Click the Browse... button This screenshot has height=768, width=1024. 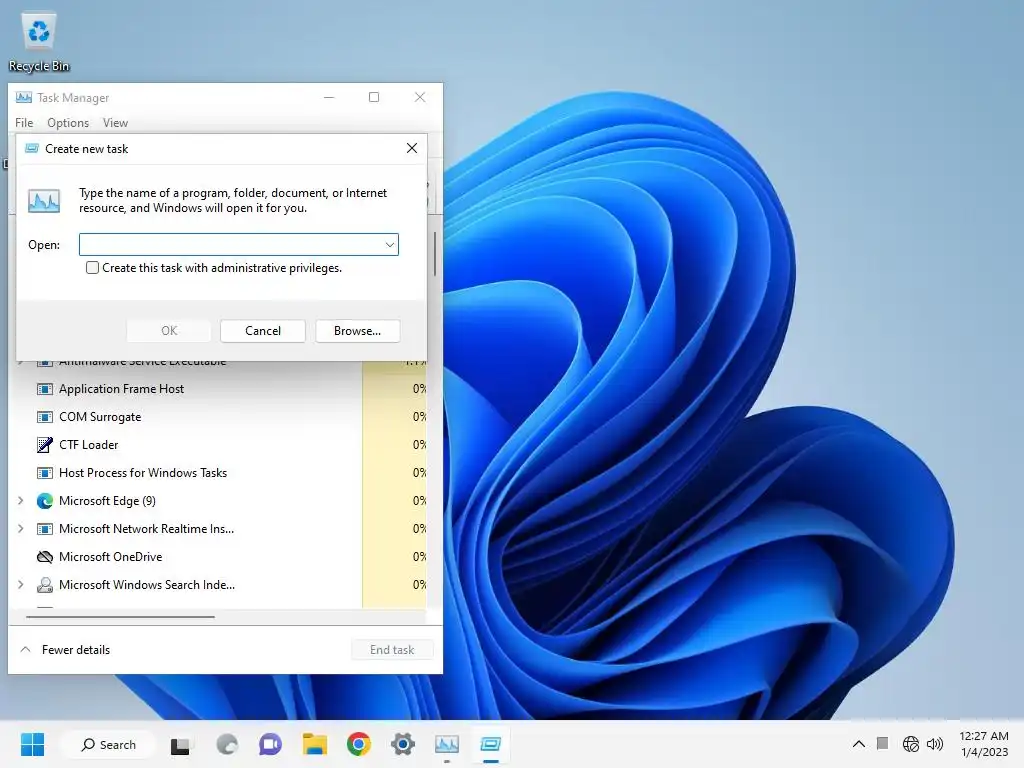pos(357,330)
